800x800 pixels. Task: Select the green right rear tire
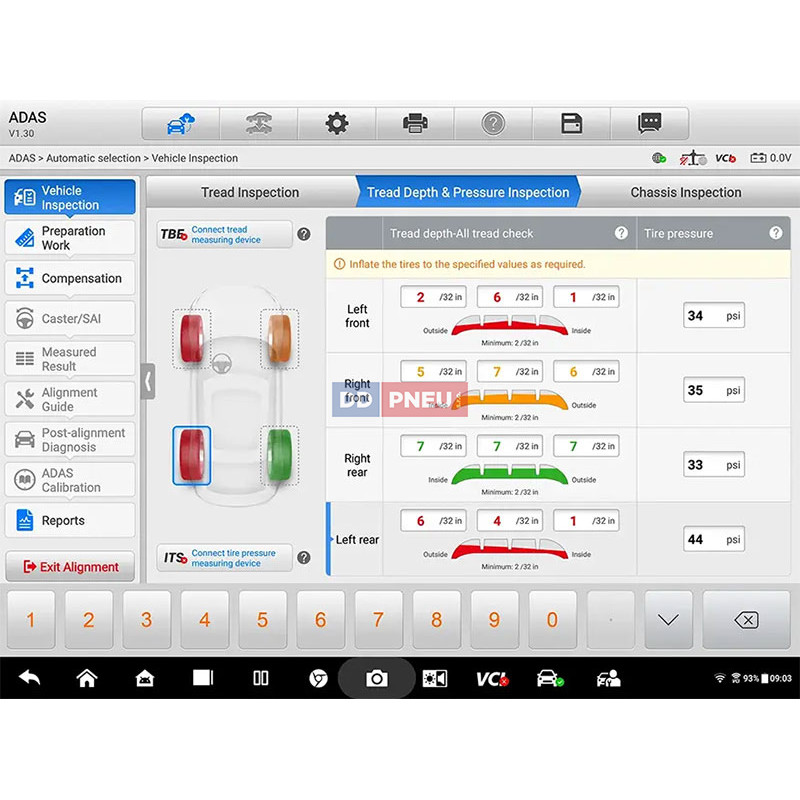pos(280,455)
